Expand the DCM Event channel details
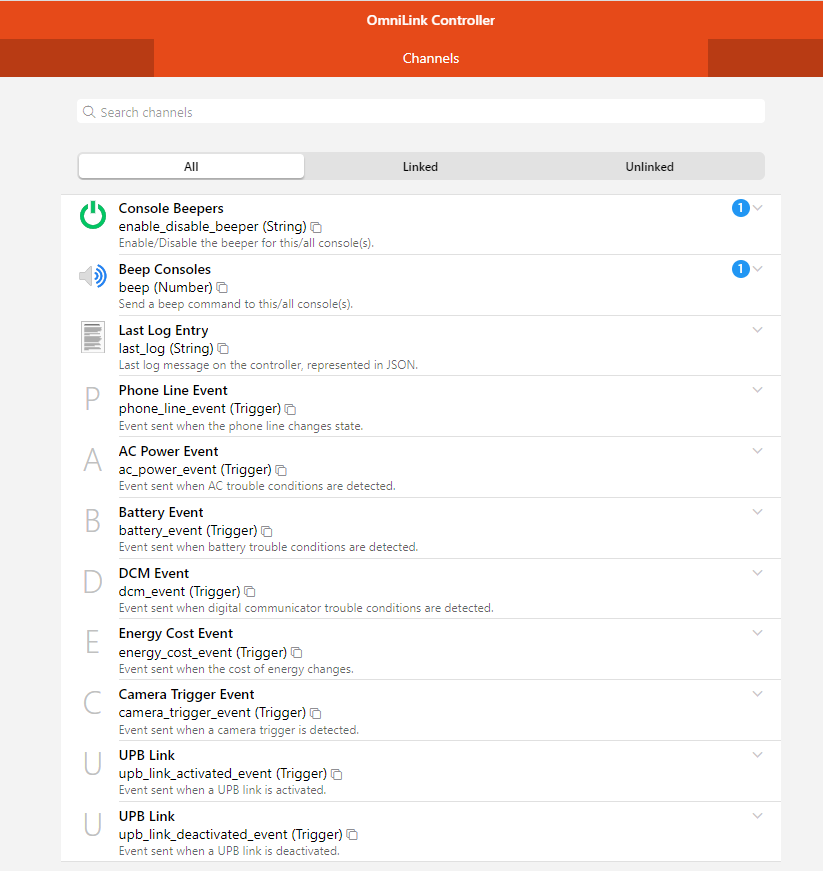Viewport: 823px width, 871px height. click(x=758, y=573)
